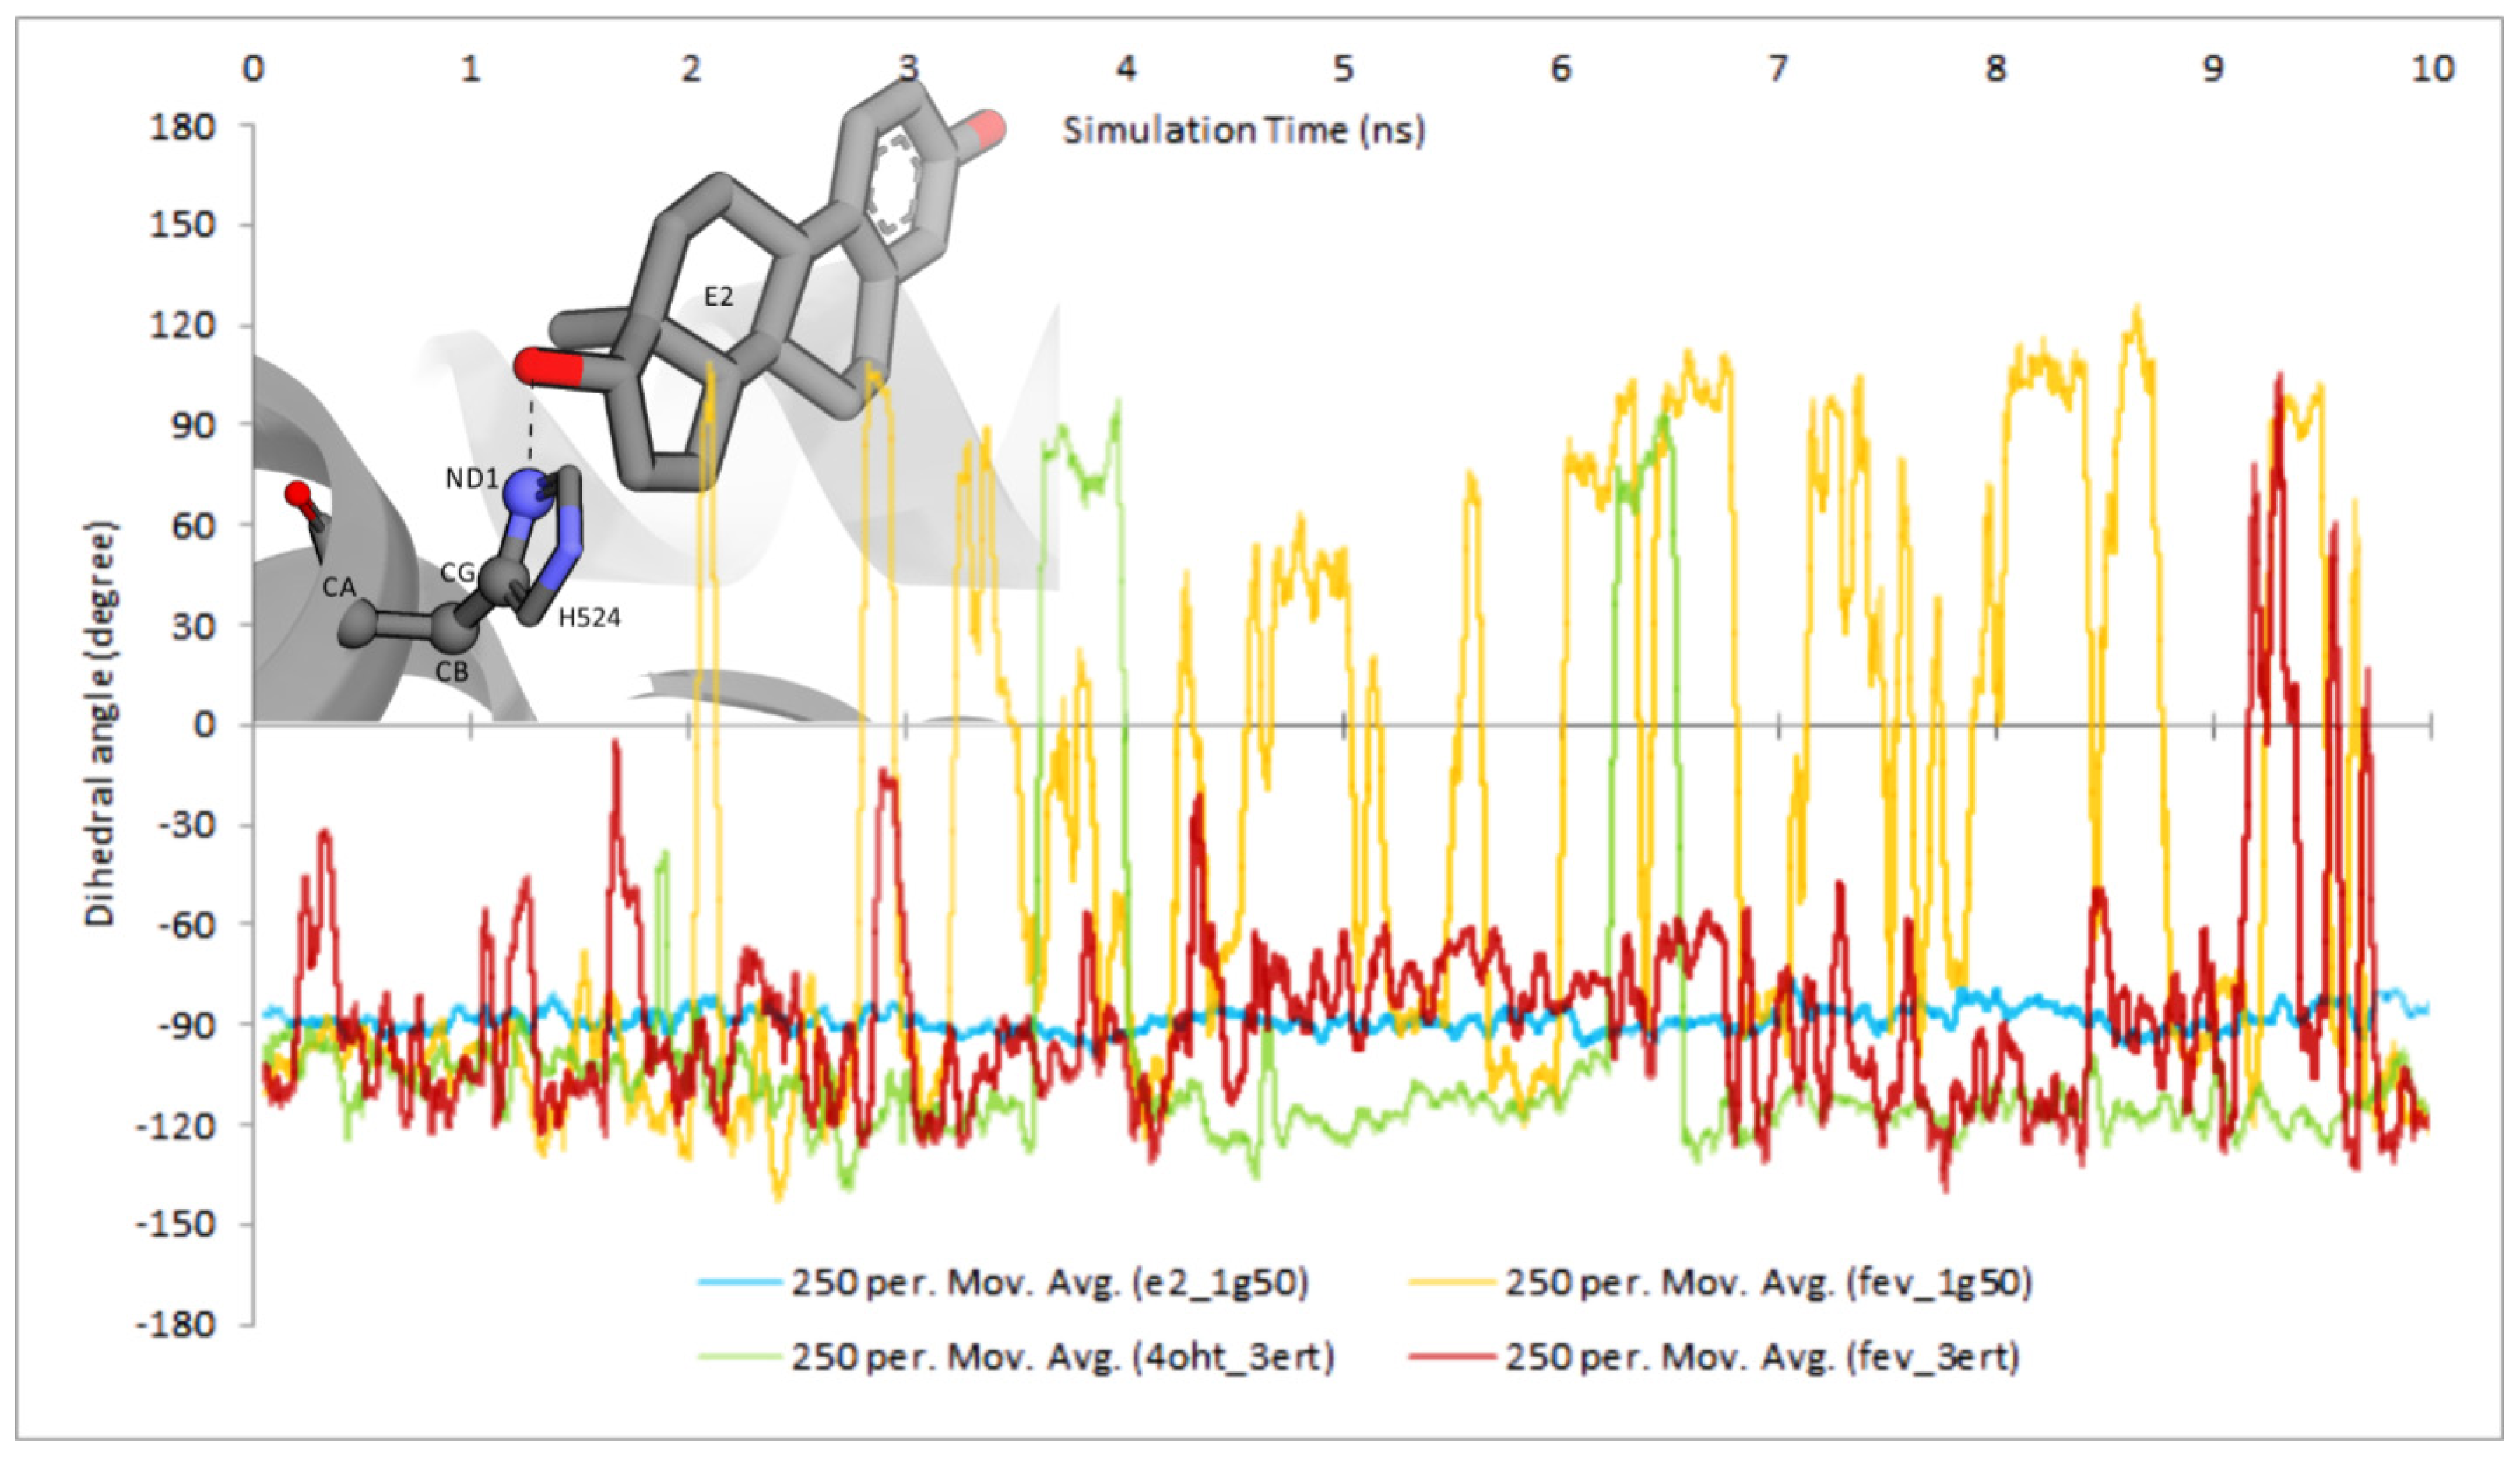
Task: Click the yellow legend line swatch
Action: [1451, 1282]
